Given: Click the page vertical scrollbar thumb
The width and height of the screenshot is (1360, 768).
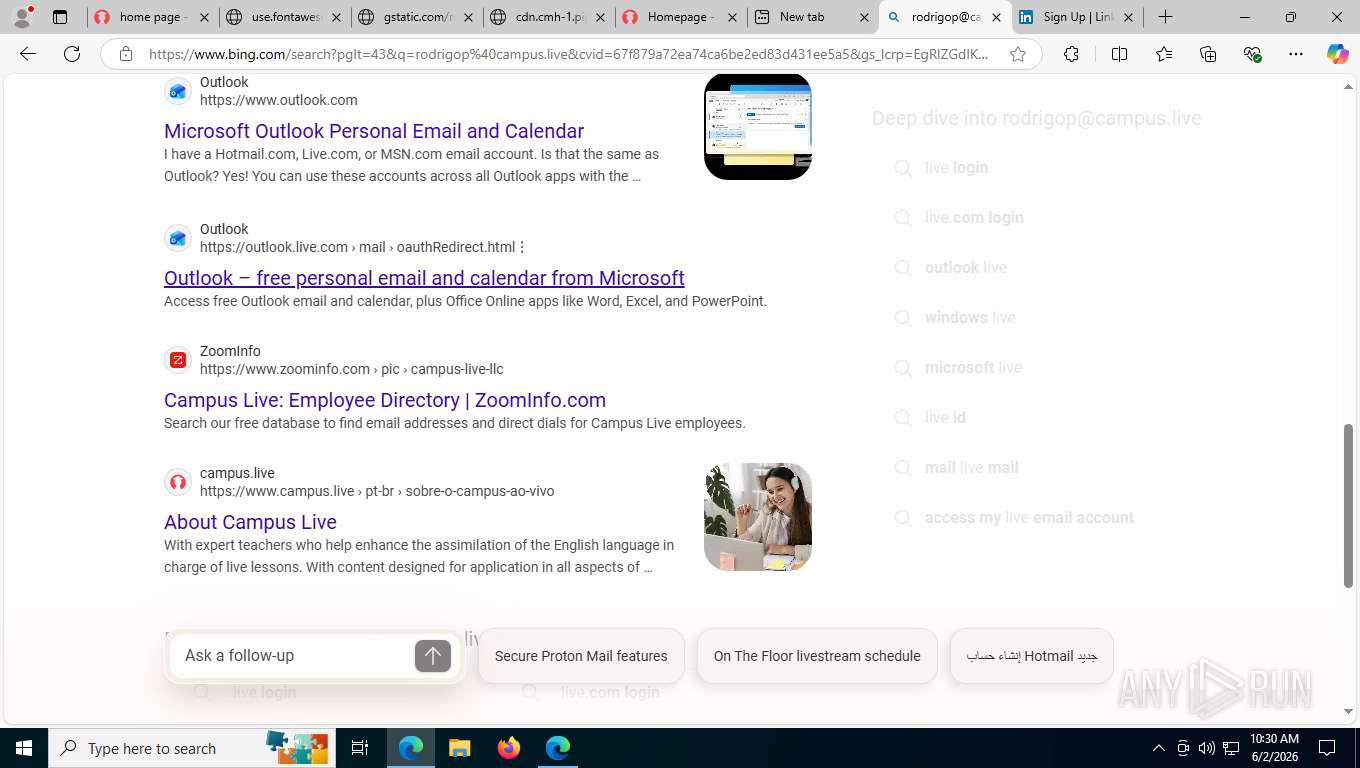Looking at the screenshot, I should pyautogui.click(x=1348, y=505).
